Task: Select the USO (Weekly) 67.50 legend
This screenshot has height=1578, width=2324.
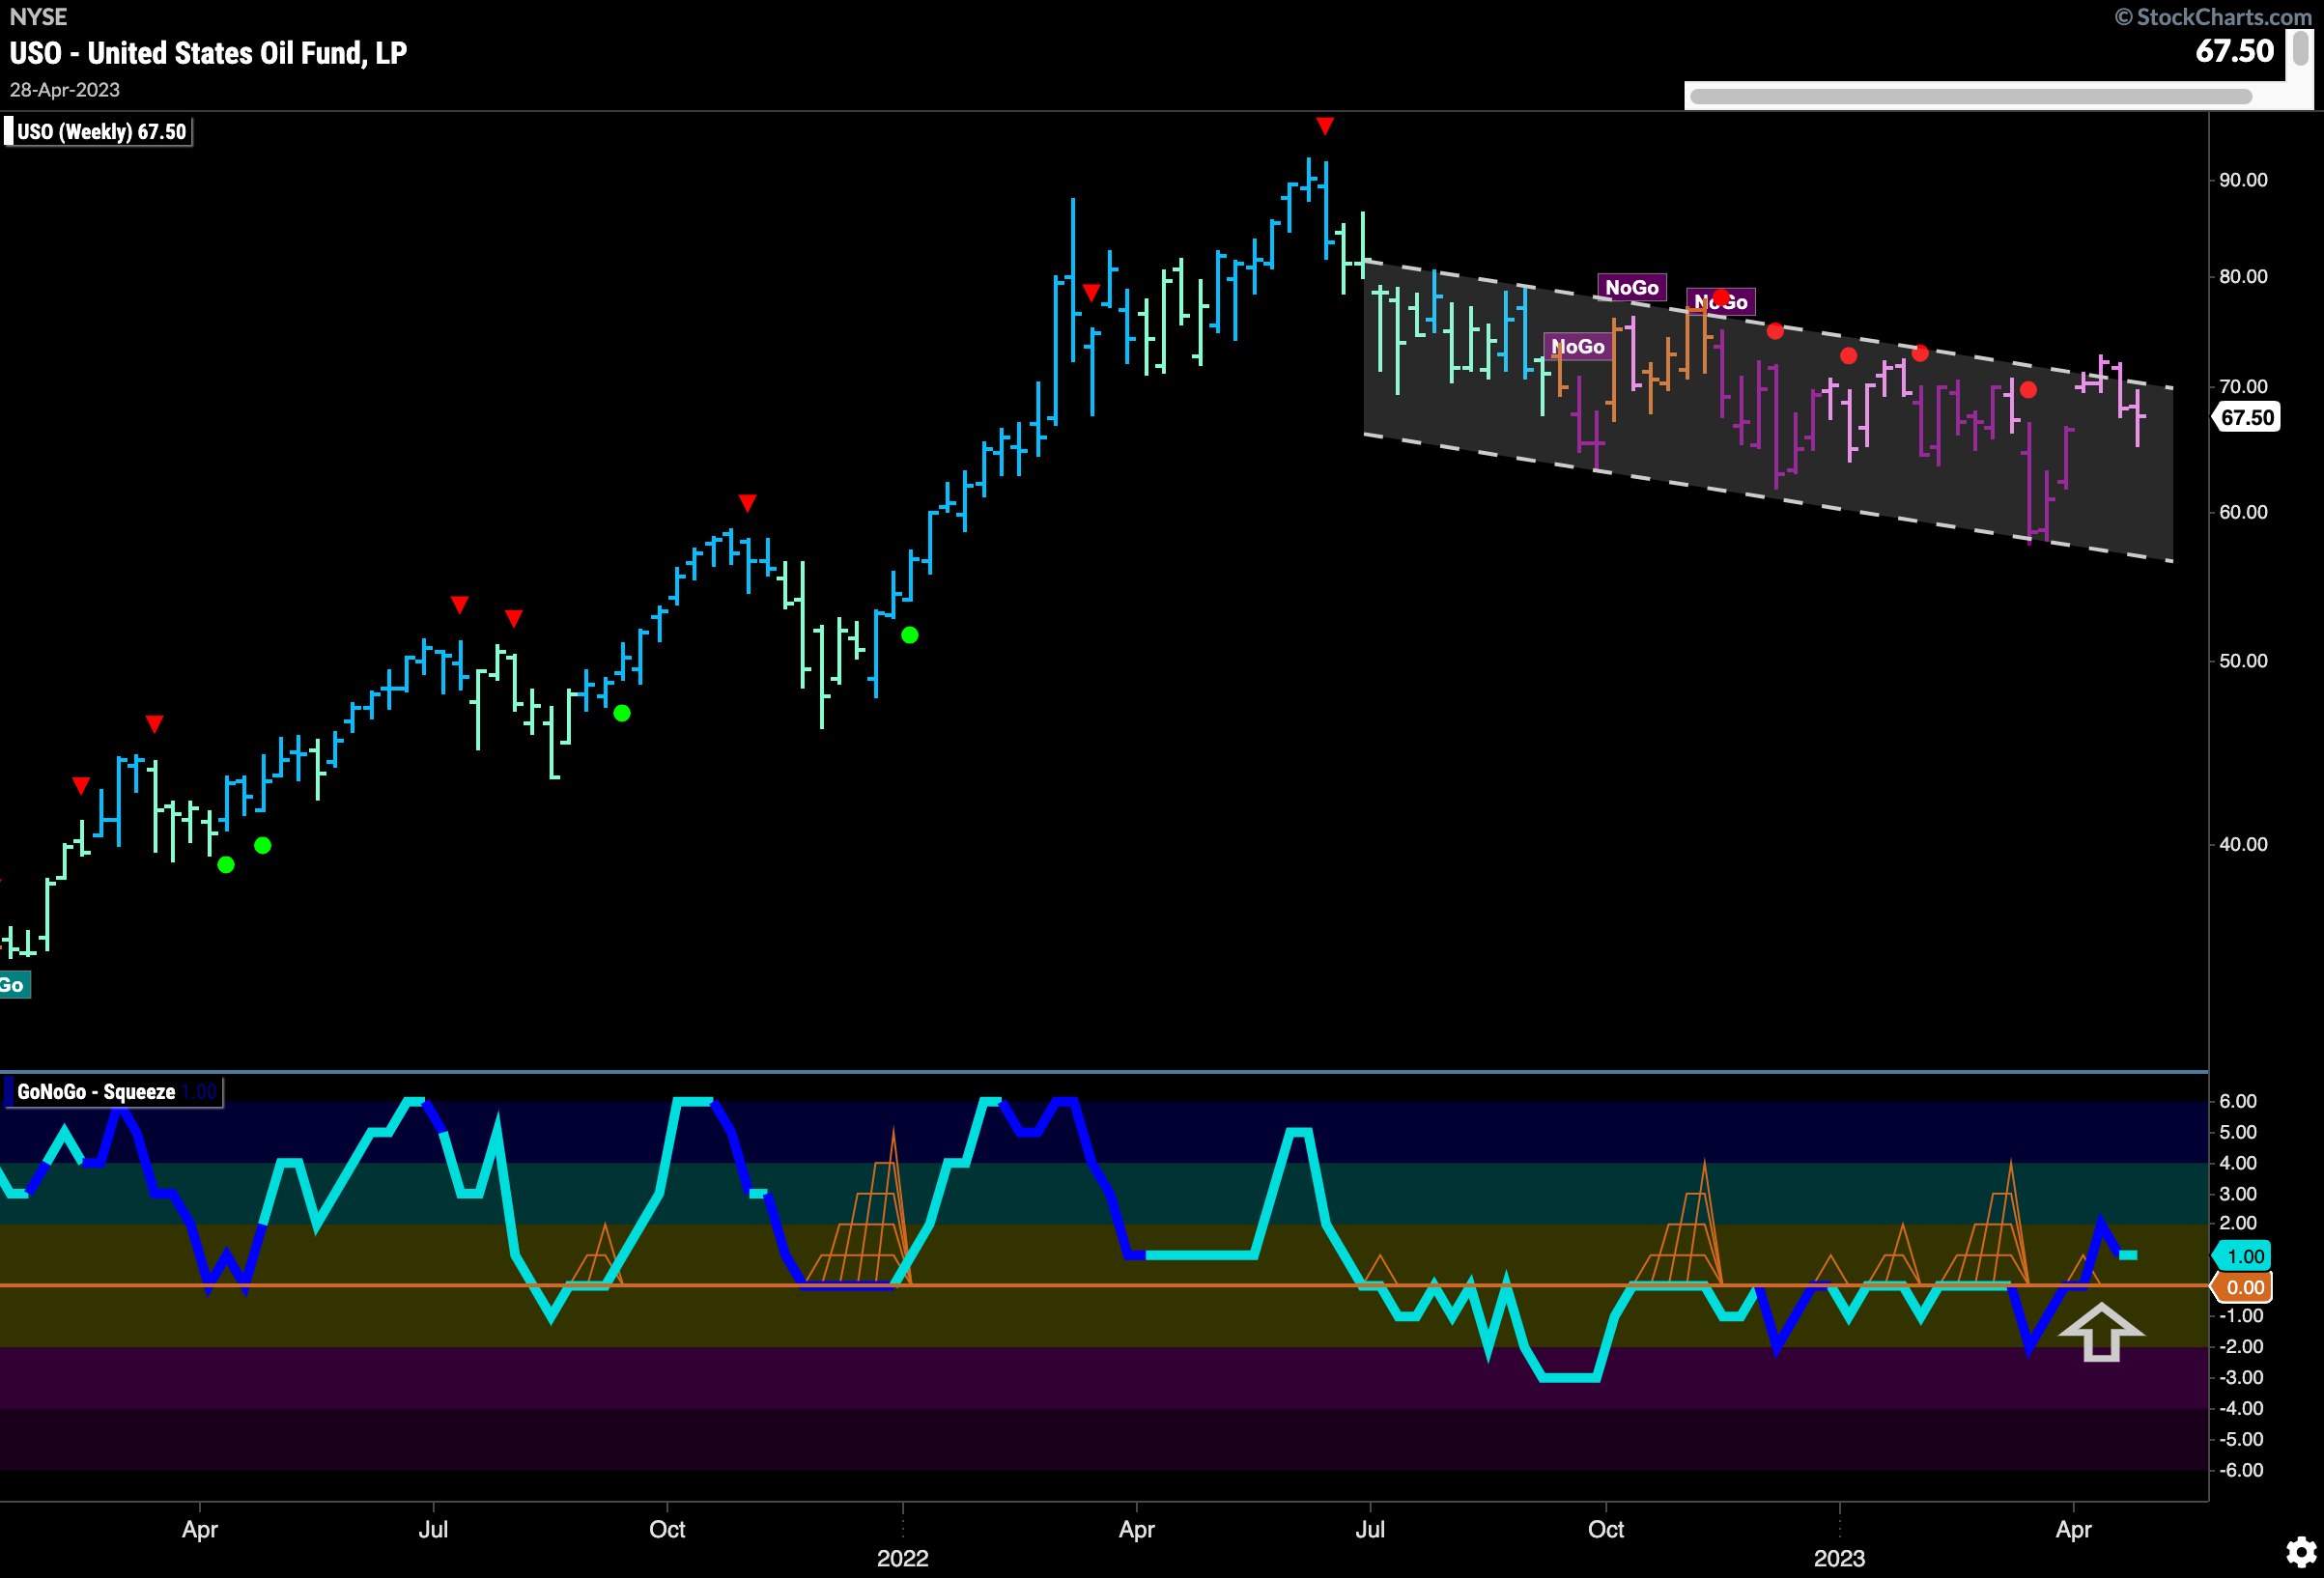Action: 98,132
